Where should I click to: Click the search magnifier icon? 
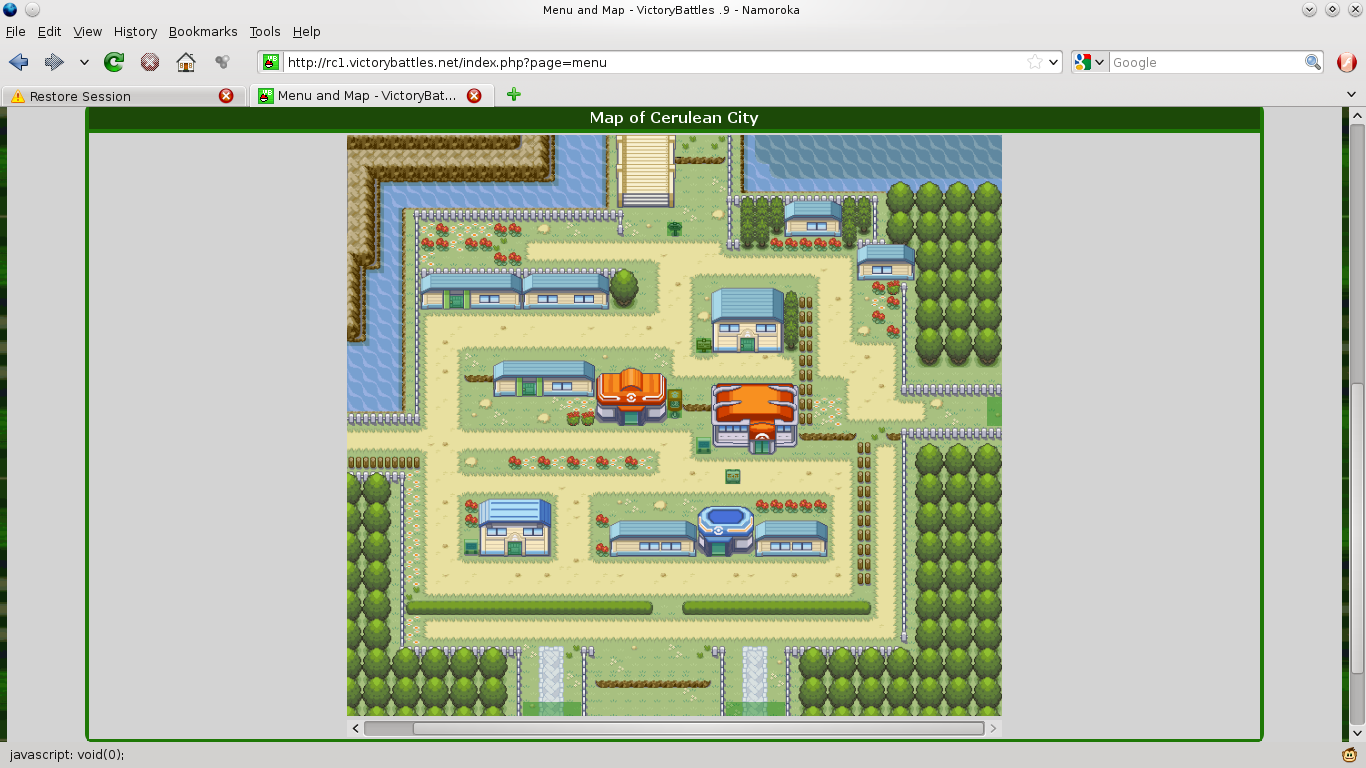point(1313,62)
